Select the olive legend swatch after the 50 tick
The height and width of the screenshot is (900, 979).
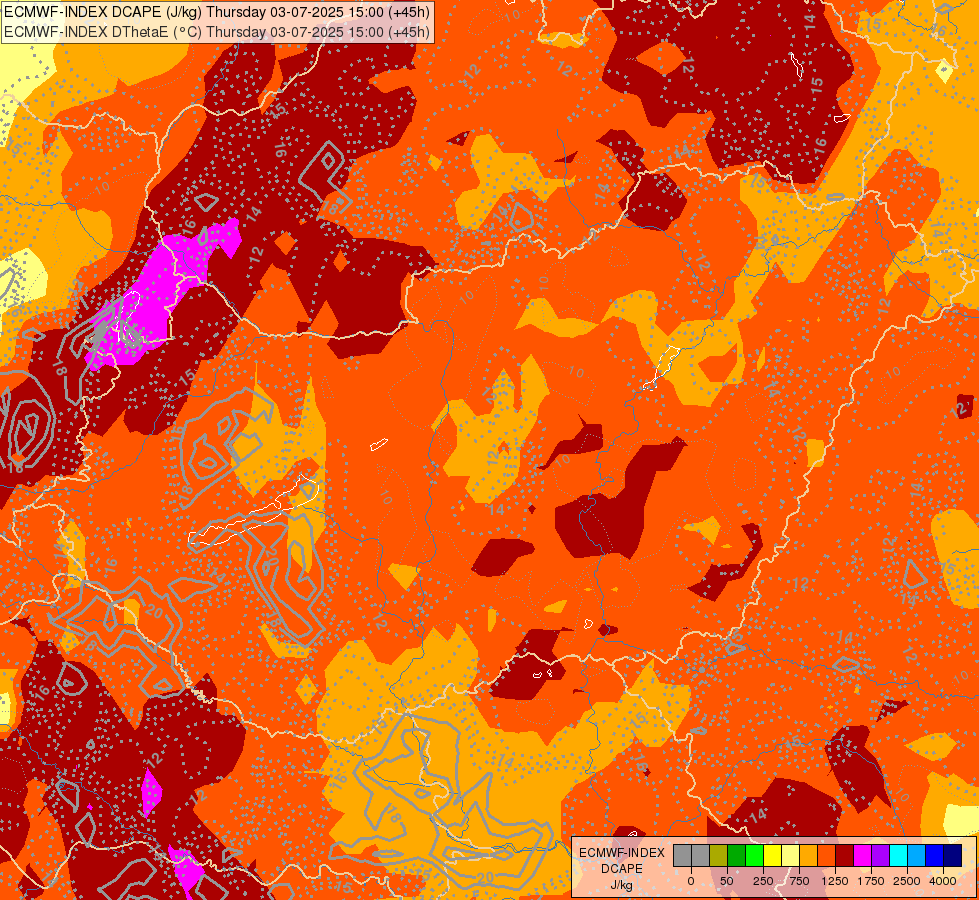(719, 855)
